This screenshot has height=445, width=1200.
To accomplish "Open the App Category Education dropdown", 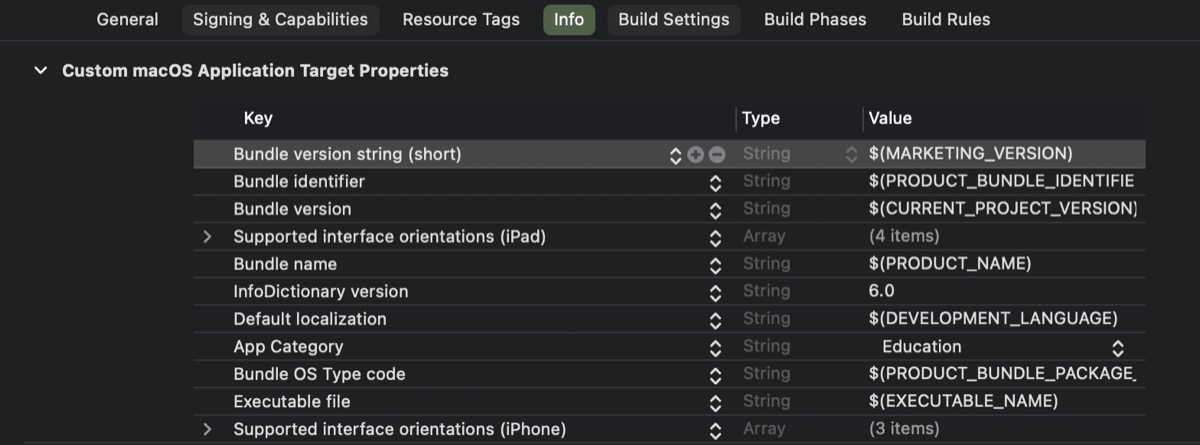I will (x=1001, y=347).
